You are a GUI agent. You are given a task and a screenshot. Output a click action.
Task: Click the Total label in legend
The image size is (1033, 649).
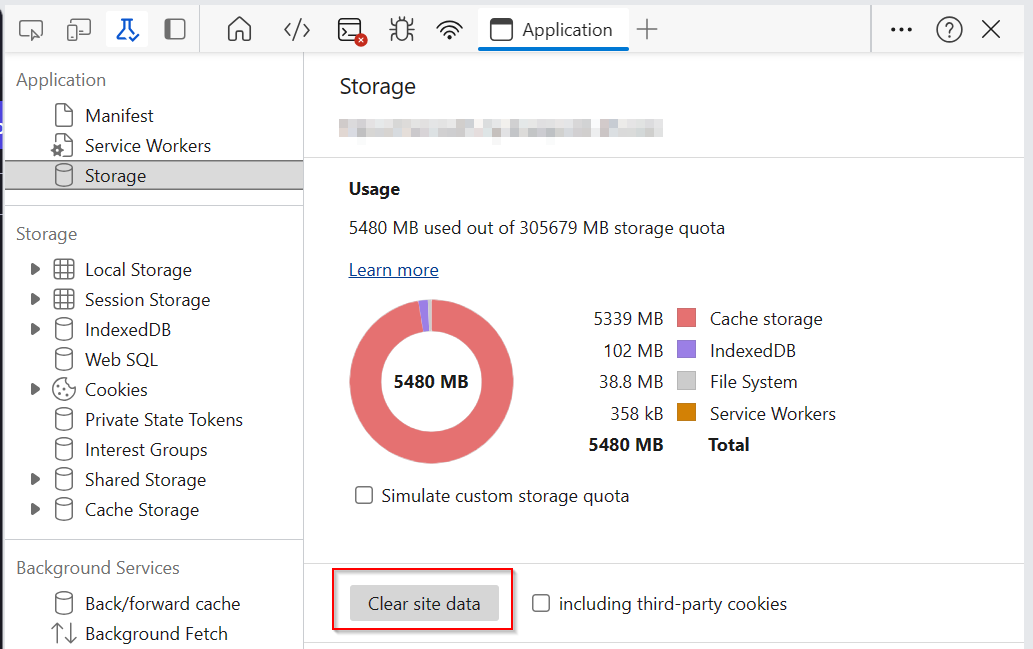(729, 445)
